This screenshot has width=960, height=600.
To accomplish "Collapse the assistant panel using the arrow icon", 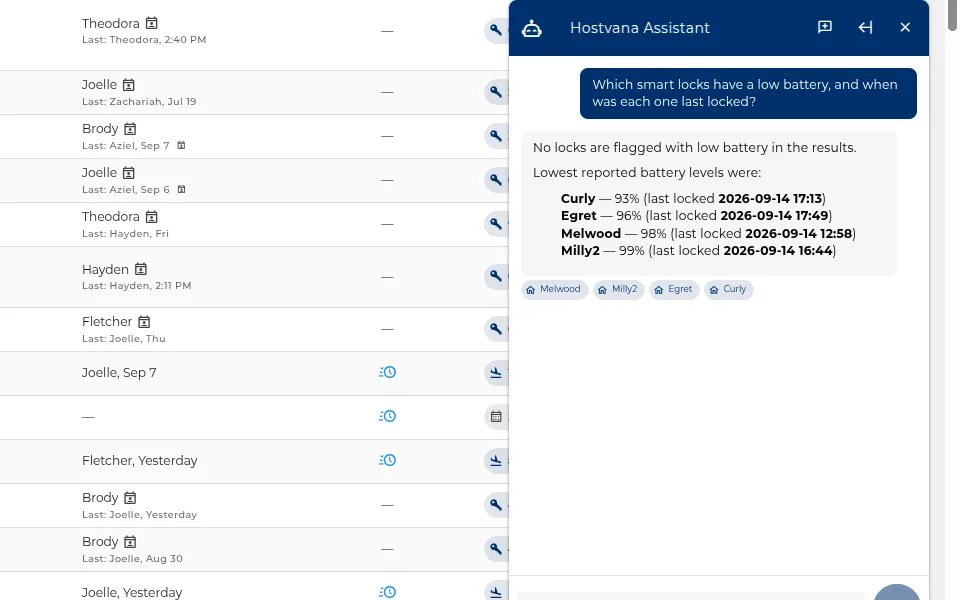I will (865, 27).
